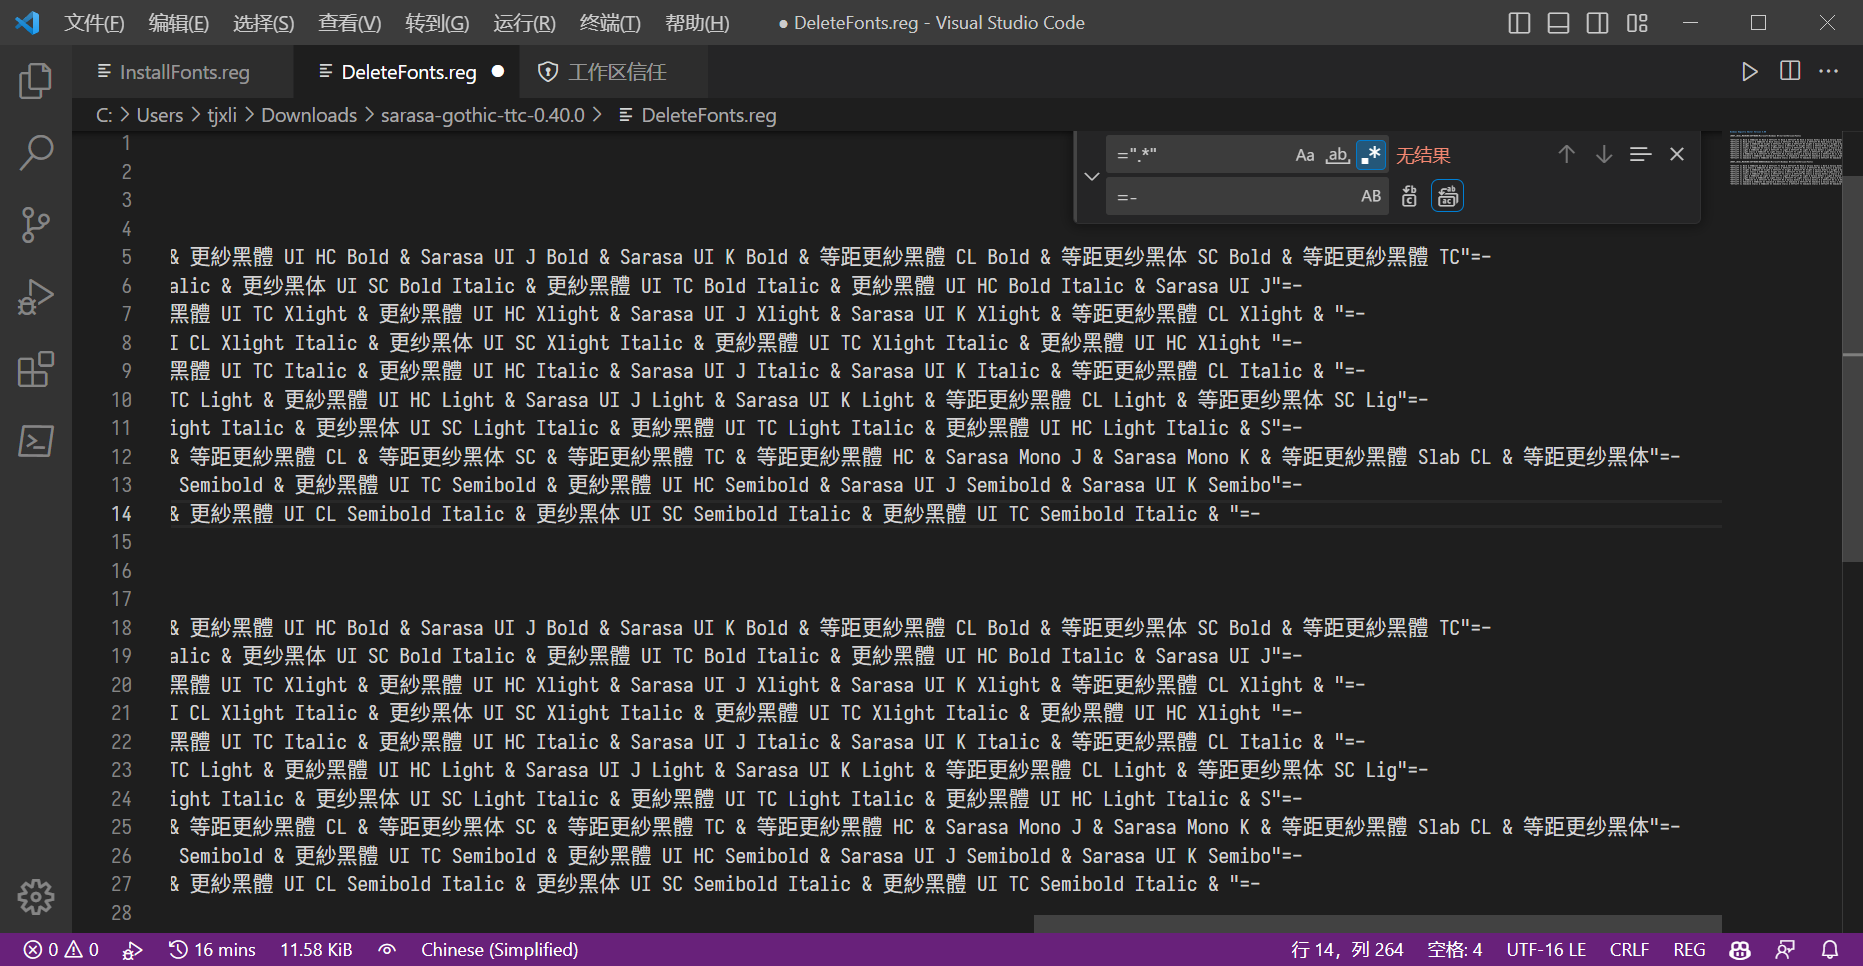Click the Copilot icon in the status bar

coord(1739,949)
